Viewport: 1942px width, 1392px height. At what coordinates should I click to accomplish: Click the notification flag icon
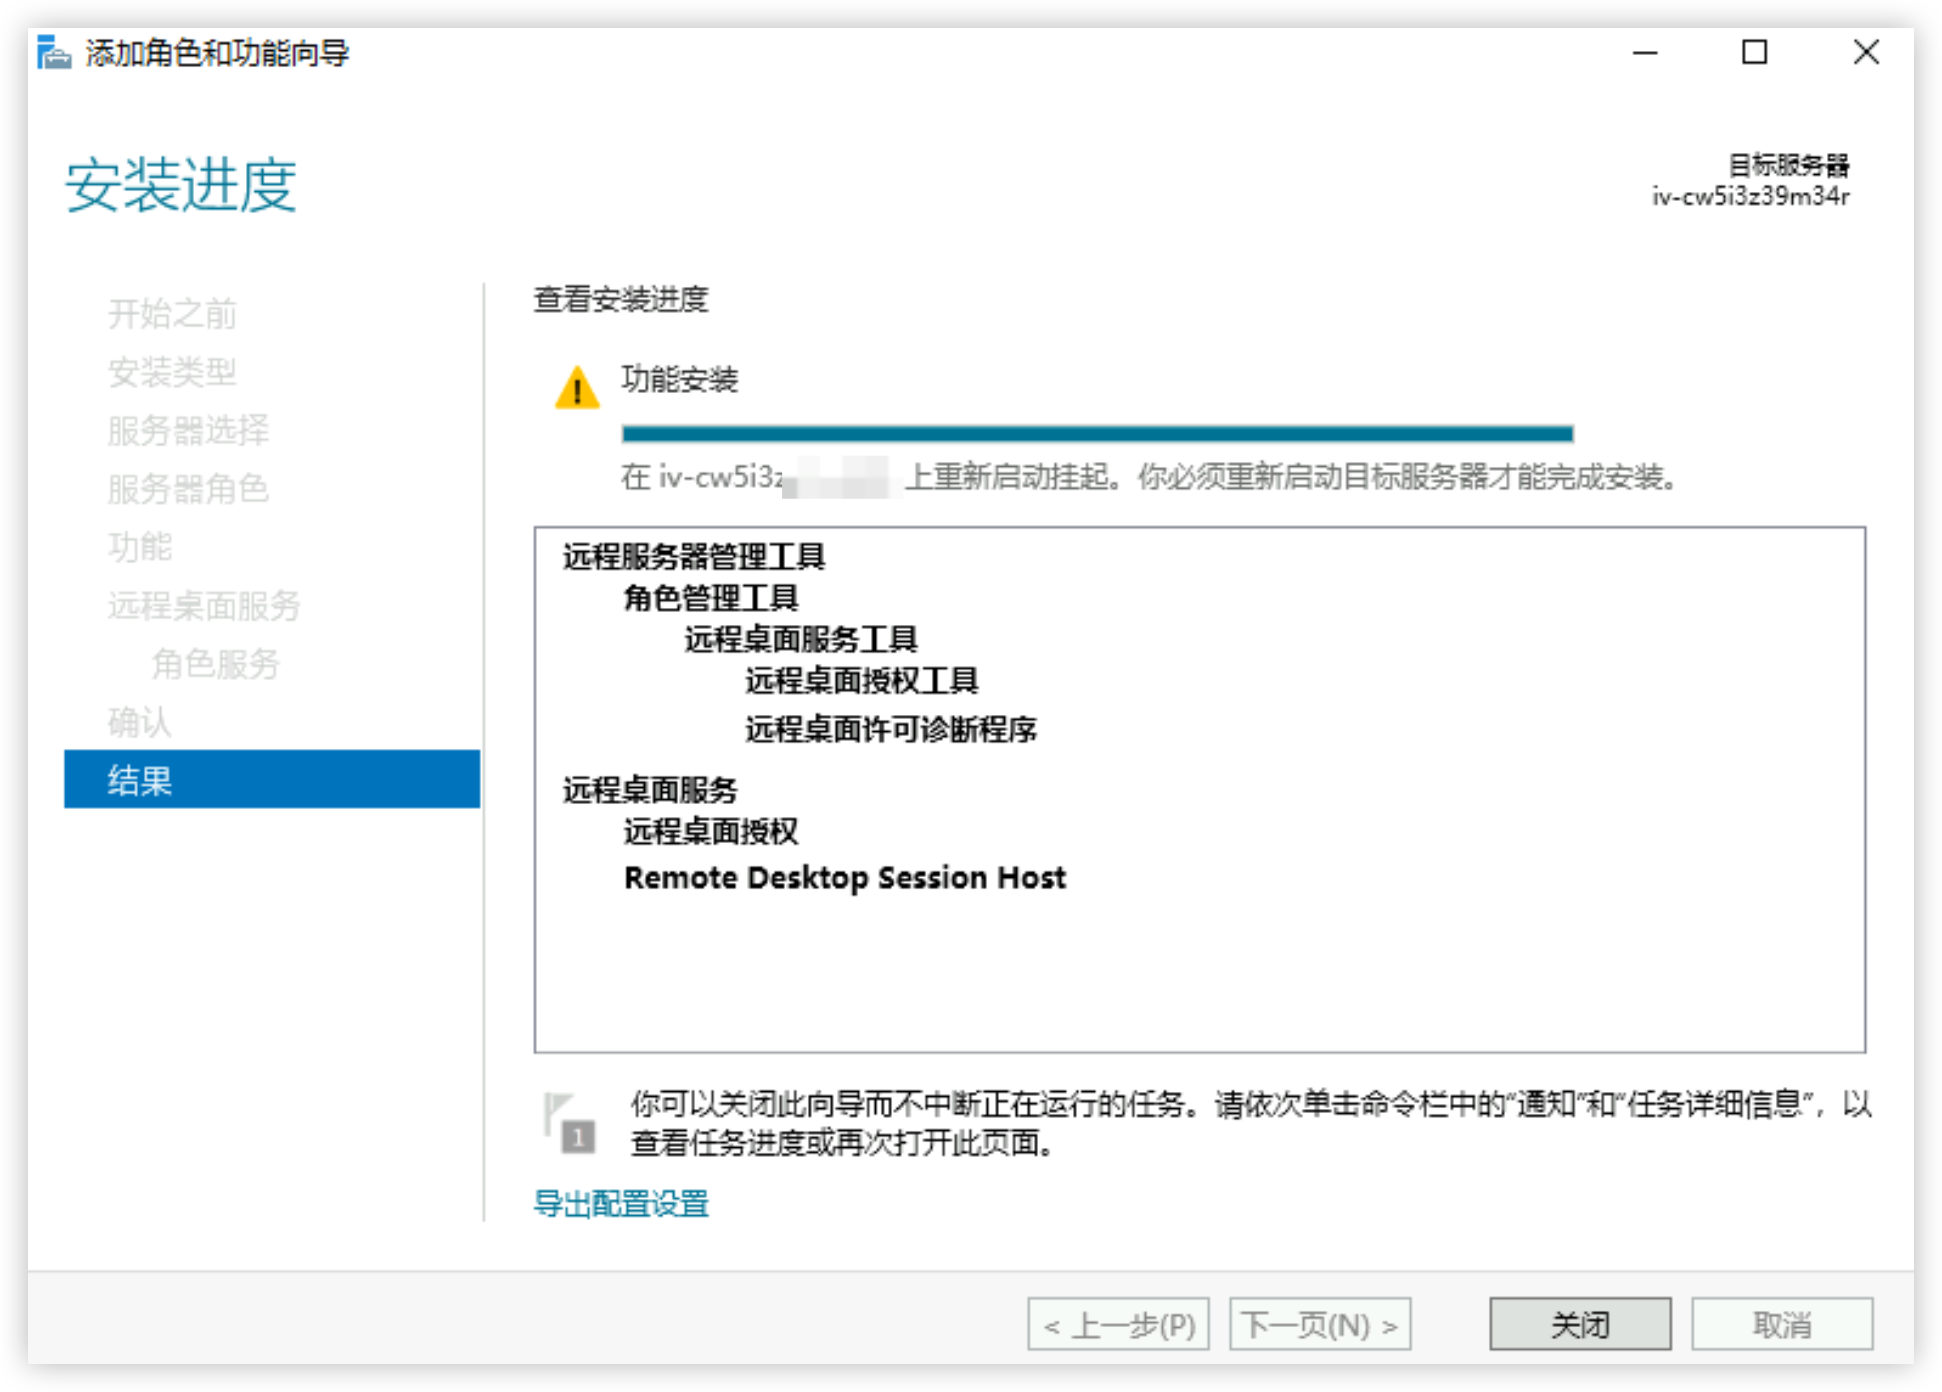point(569,1123)
